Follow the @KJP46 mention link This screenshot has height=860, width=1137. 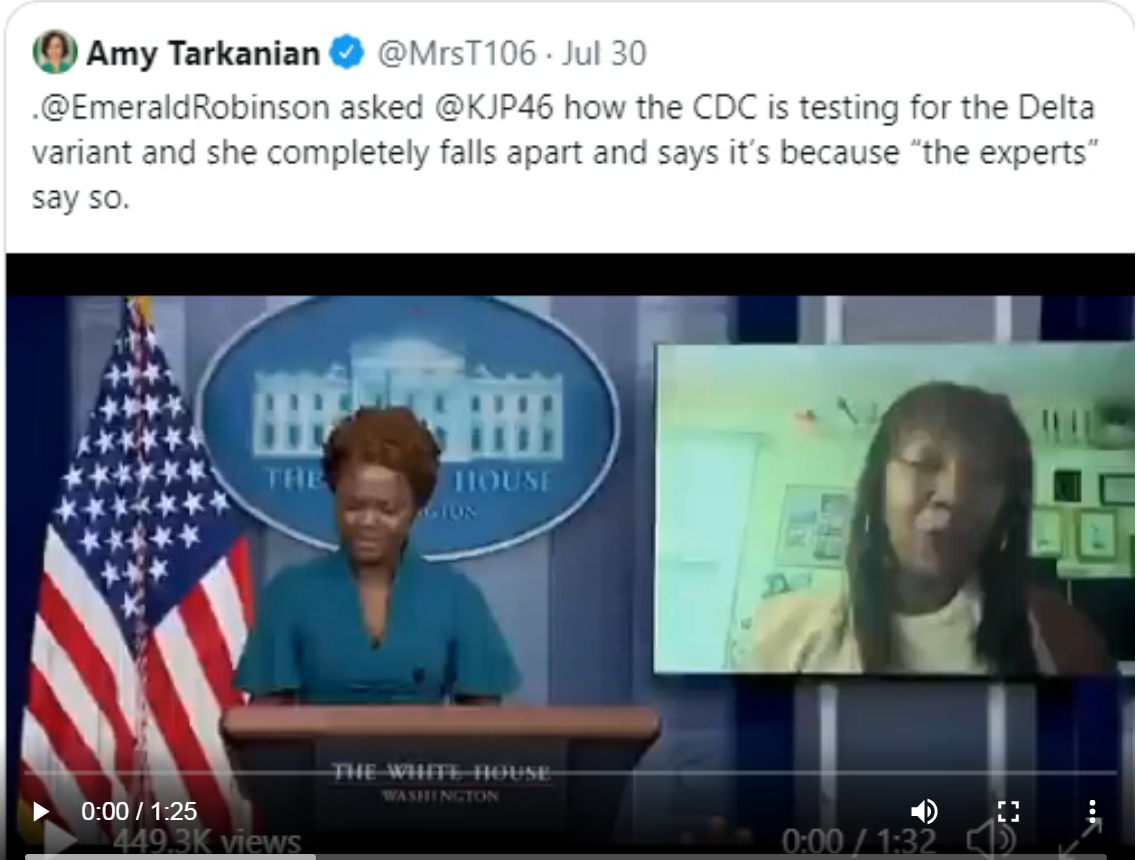click(x=495, y=107)
